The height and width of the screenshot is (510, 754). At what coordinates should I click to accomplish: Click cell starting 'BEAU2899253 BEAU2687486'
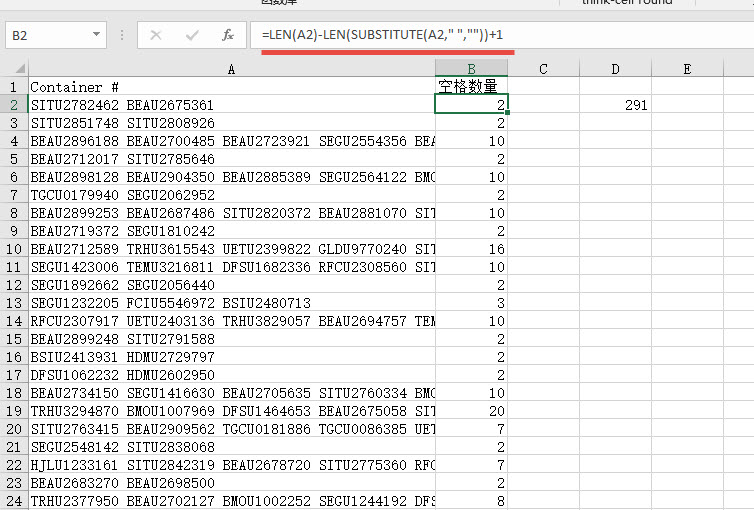(232, 213)
